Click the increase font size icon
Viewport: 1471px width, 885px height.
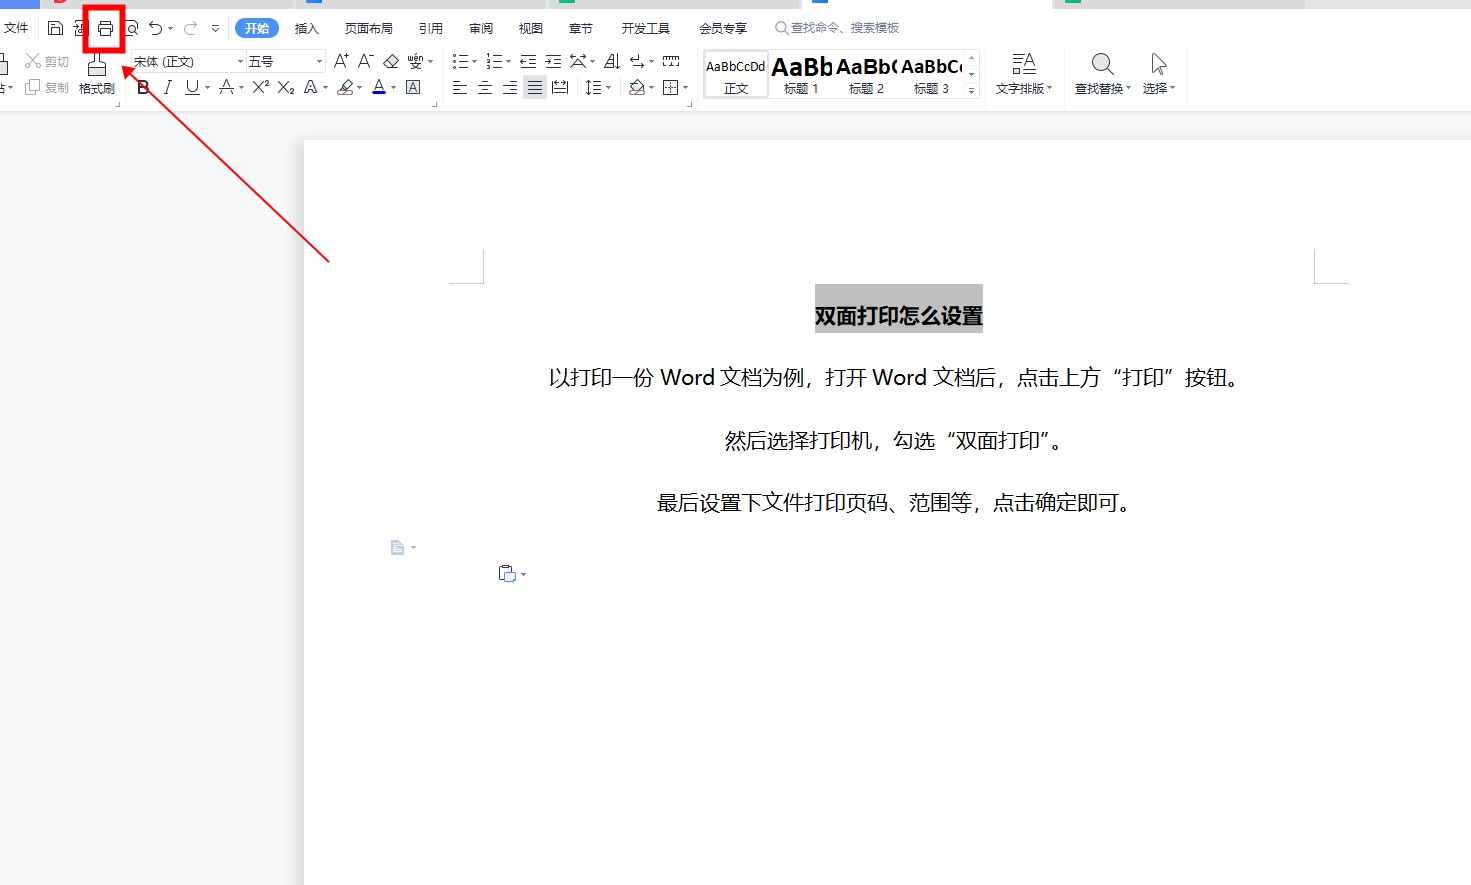[341, 61]
